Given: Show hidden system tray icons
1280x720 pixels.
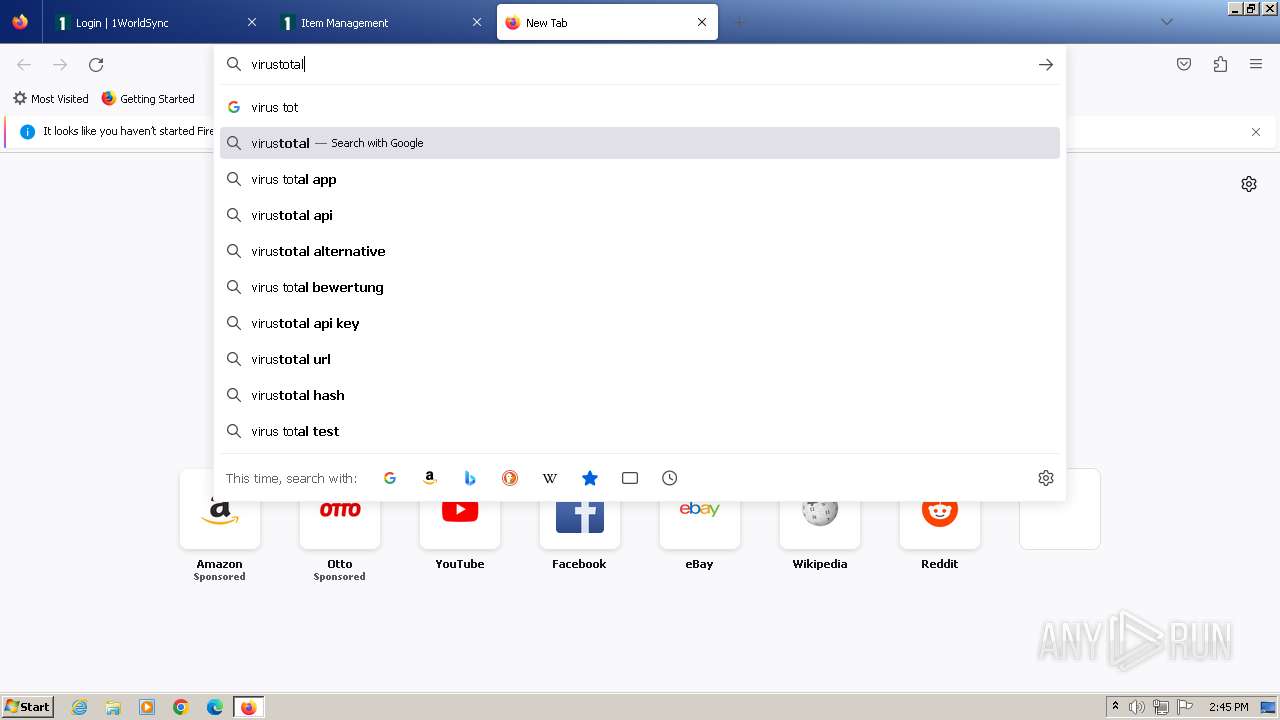Looking at the screenshot, I should (1115, 707).
